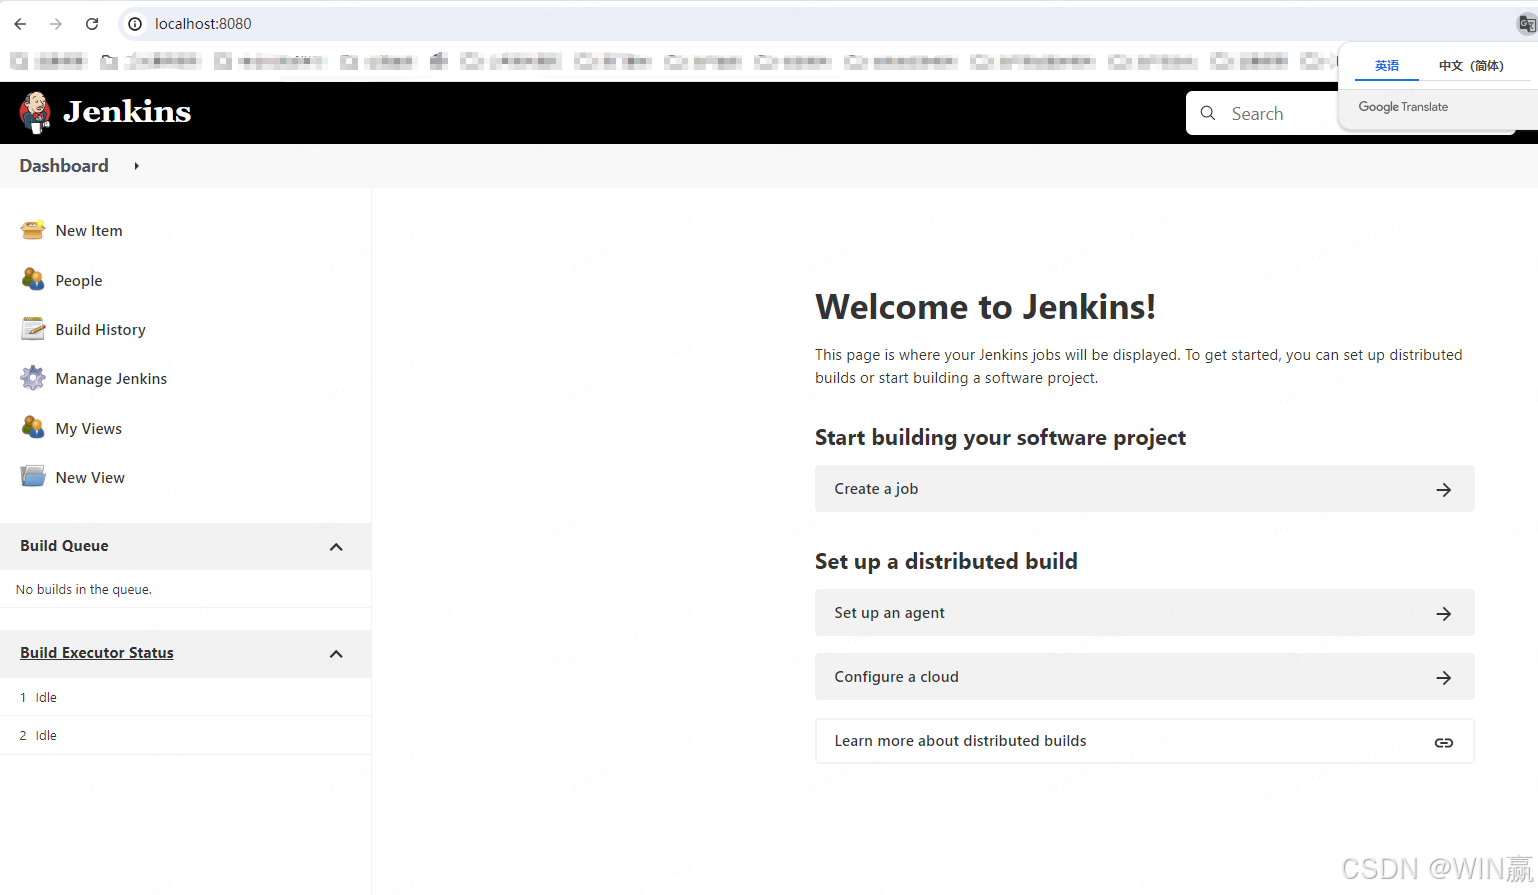
Task: Select the 中文（简体）translate tab
Action: click(1471, 66)
